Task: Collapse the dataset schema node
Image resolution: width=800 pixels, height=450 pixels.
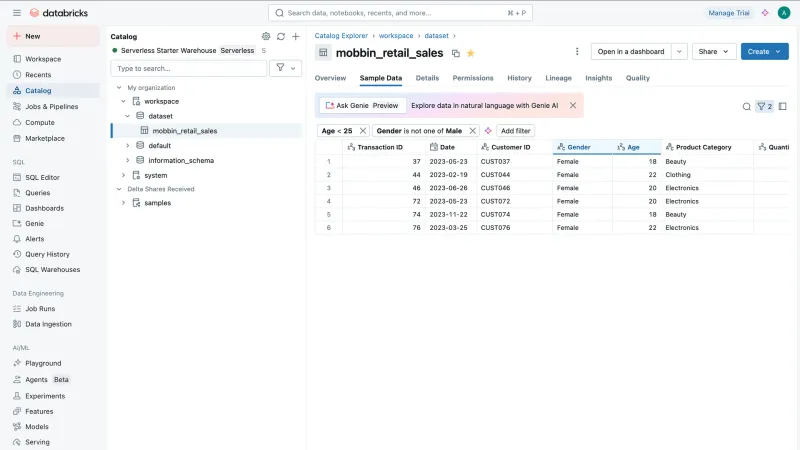Action: pyautogui.click(x=128, y=116)
